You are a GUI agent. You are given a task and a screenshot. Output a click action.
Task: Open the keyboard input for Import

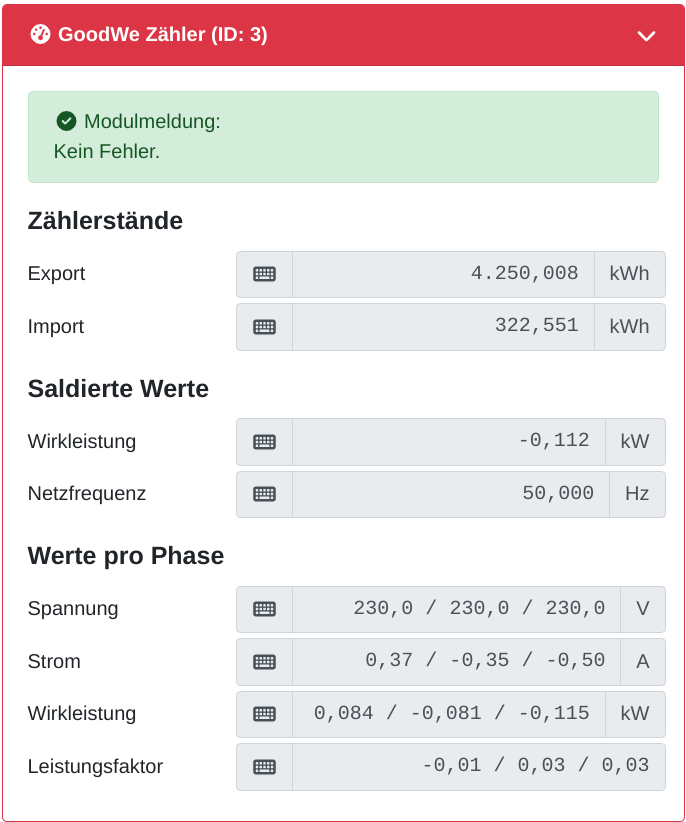(263, 327)
